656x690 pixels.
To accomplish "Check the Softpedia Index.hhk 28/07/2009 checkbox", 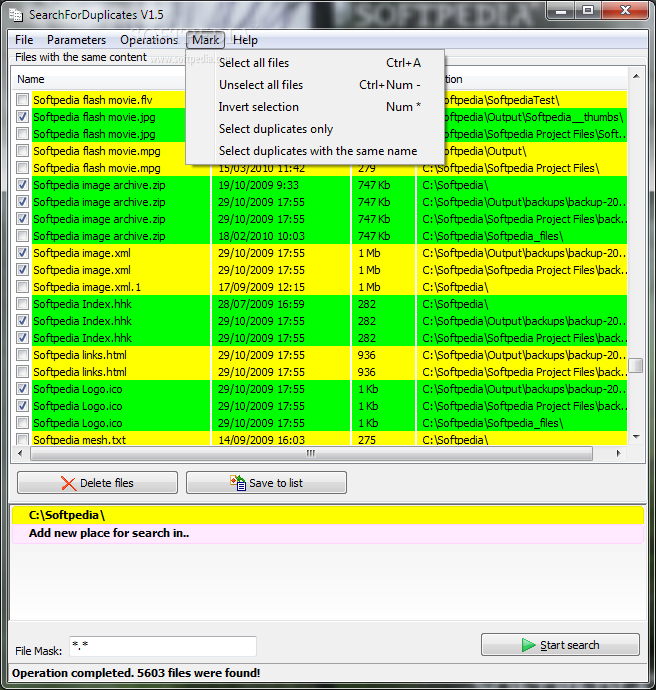I will [x=22, y=304].
